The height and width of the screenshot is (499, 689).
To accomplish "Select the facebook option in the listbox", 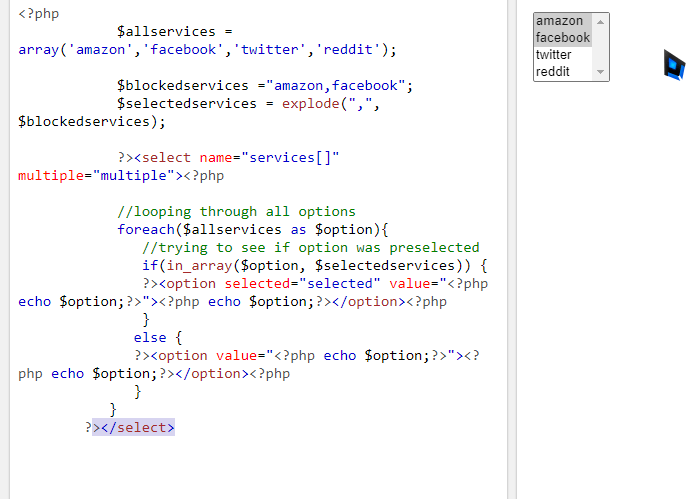I will (x=563, y=38).
